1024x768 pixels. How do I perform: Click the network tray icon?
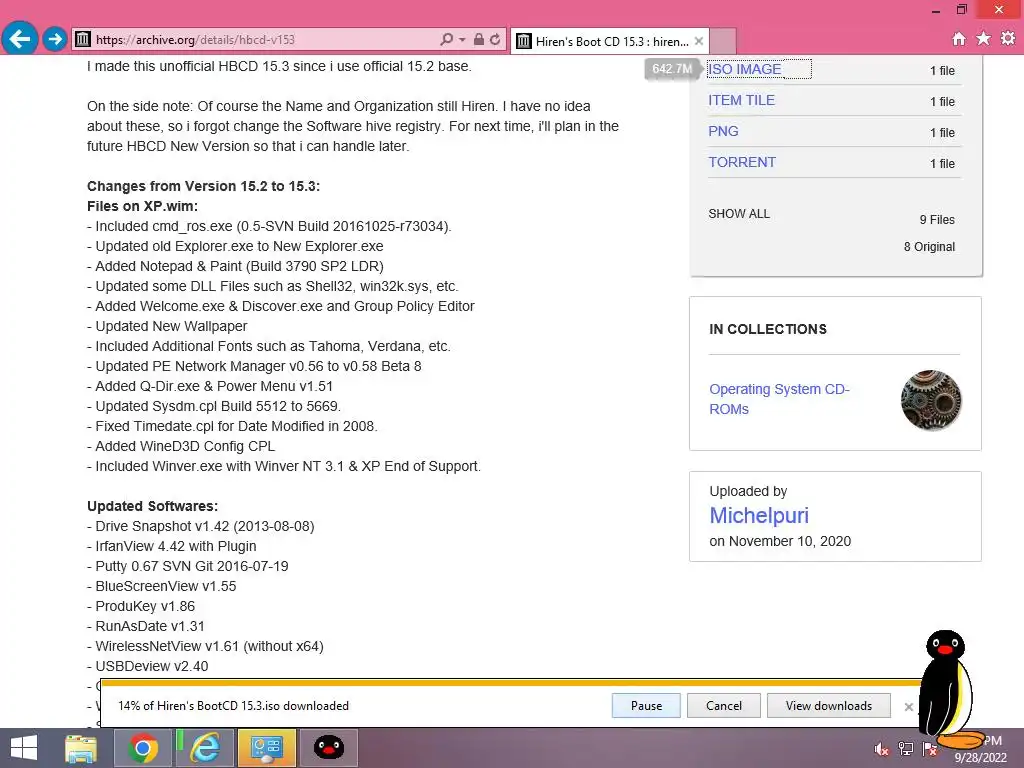(x=905, y=749)
